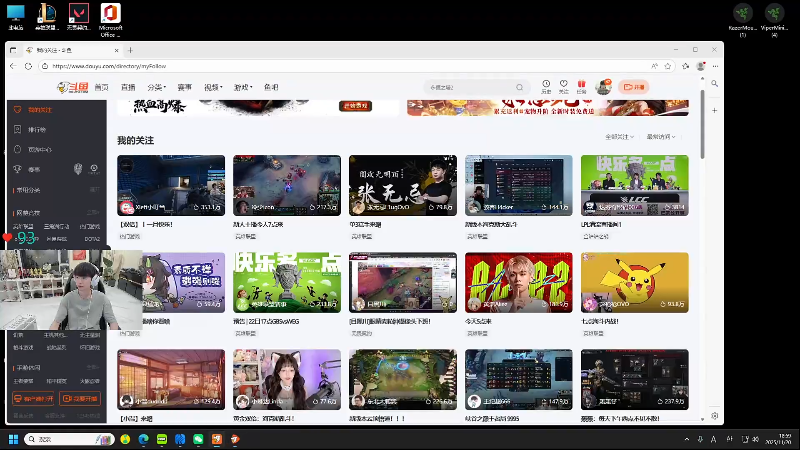The image size is (800, 450).
Task: Show all under 网游竞技 sidebar section
Action: point(93,212)
